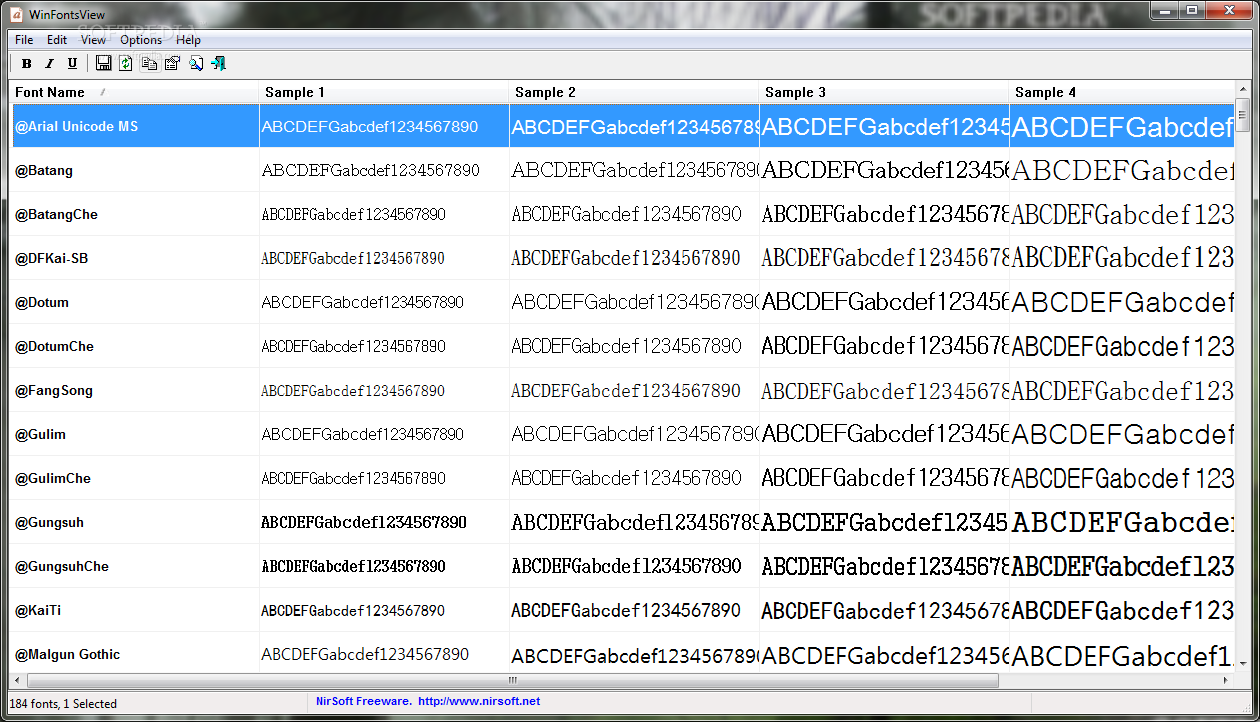Click Sample 3 cell of @Arial Unicode MS

pos(884,126)
